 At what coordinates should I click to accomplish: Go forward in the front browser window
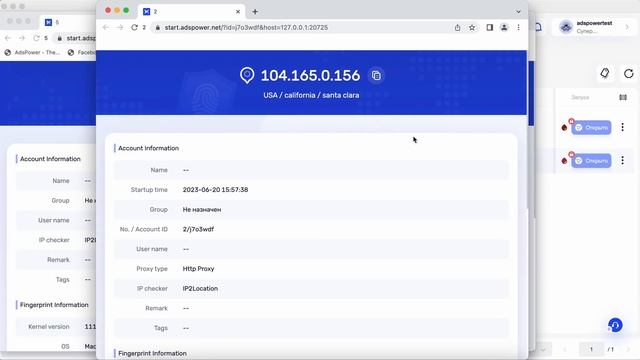point(120,27)
